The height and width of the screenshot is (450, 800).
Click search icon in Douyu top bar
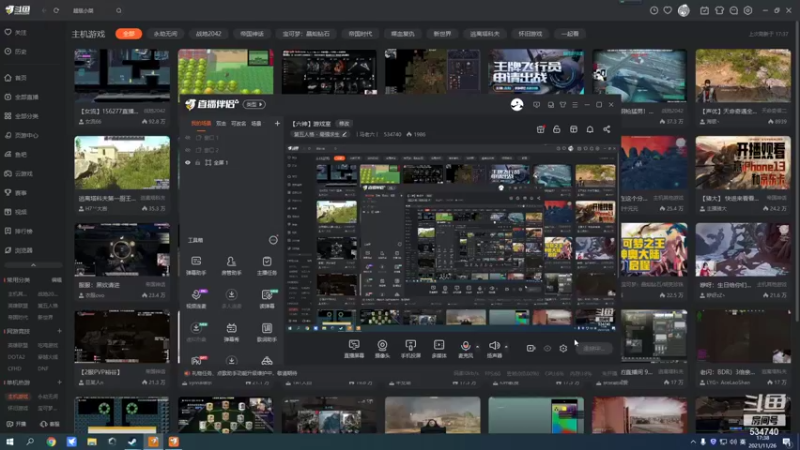(119, 10)
